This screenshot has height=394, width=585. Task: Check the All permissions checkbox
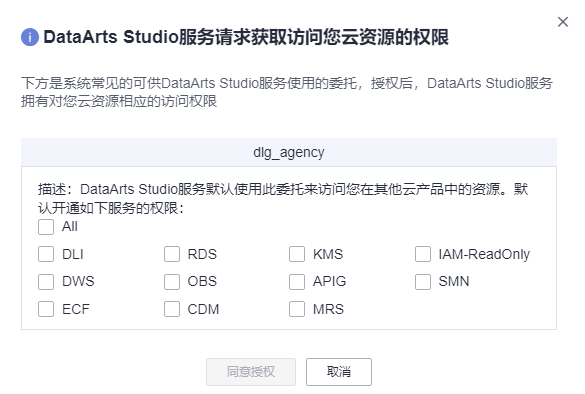tap(46, 227)
